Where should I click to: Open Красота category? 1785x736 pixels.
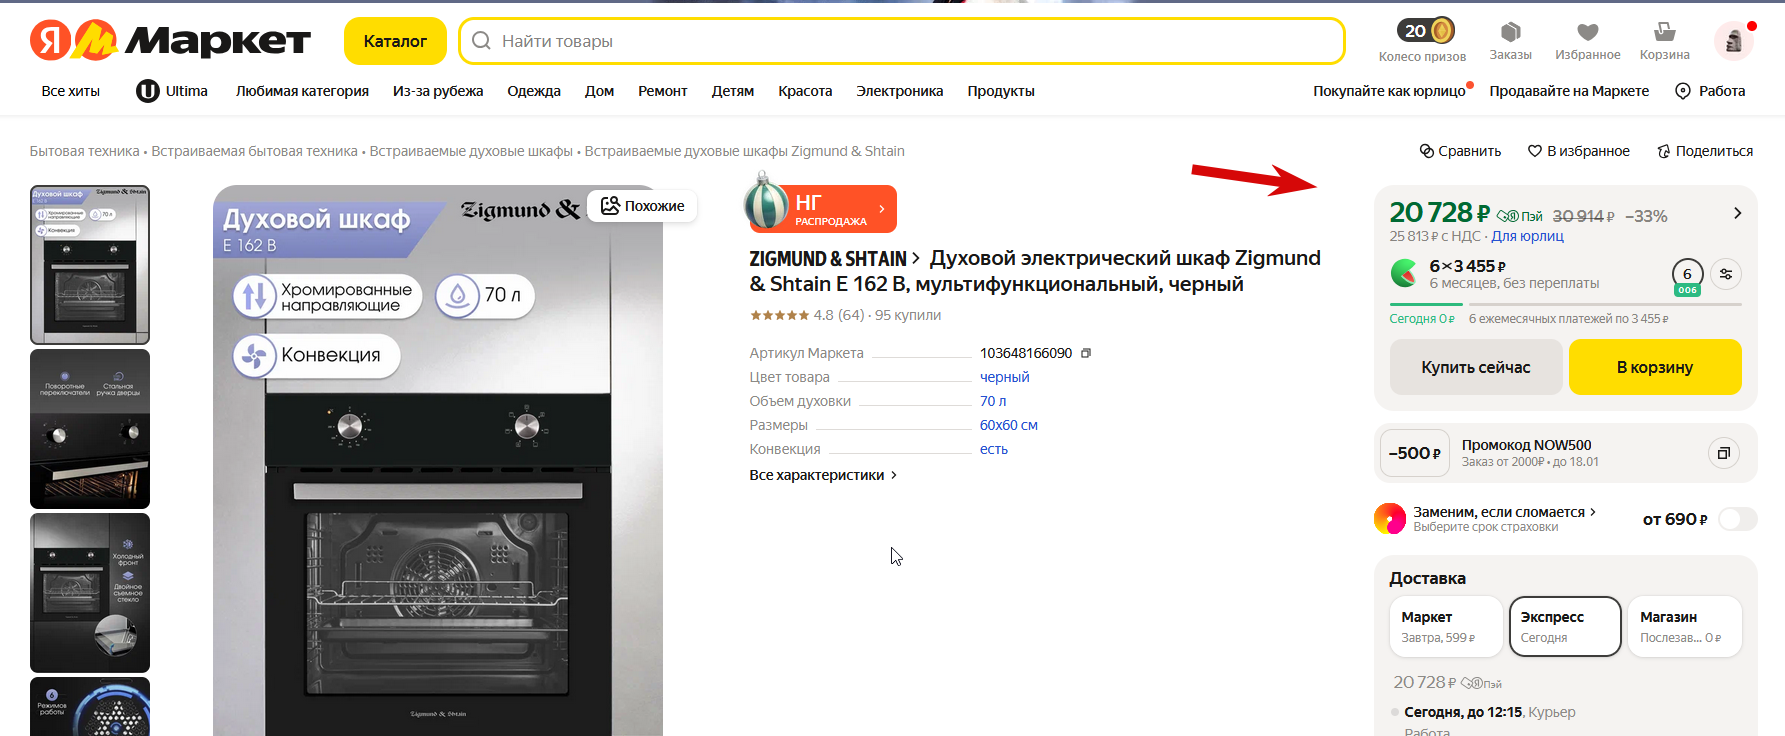click(x=805, y=91)
